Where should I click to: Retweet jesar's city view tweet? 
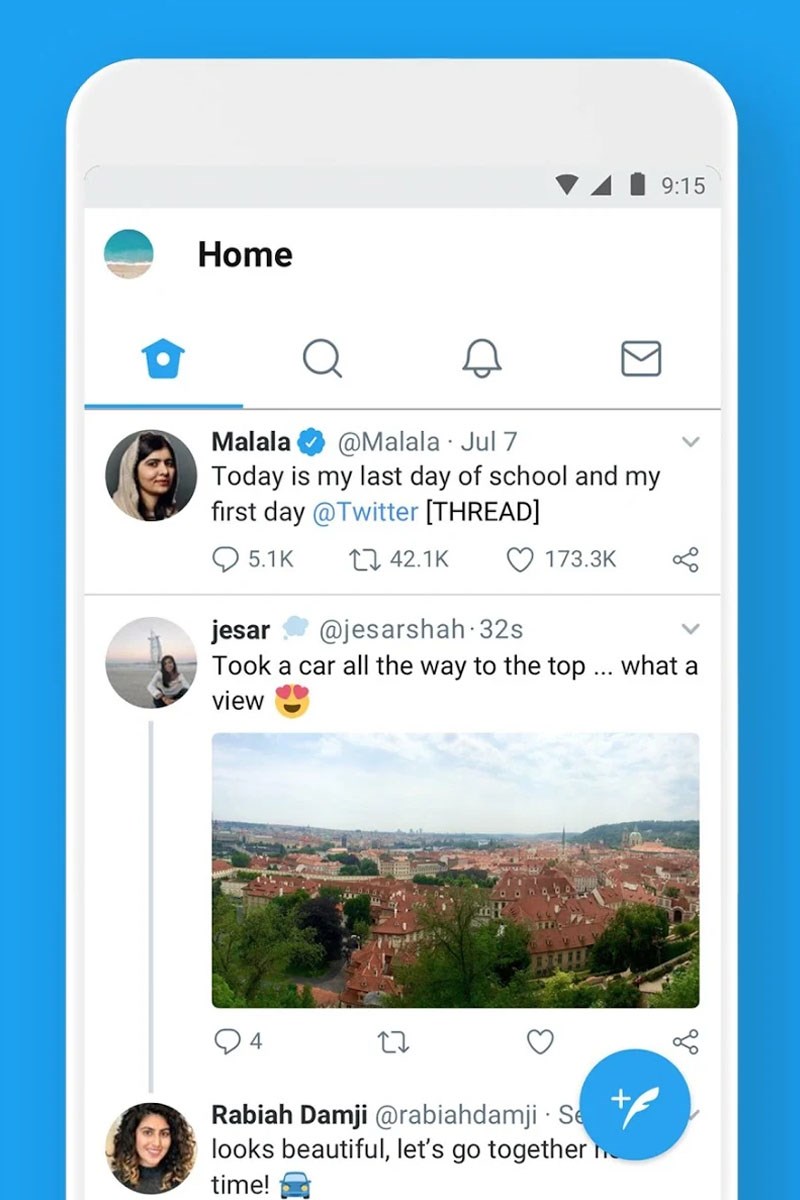[x=393, y=1042]
